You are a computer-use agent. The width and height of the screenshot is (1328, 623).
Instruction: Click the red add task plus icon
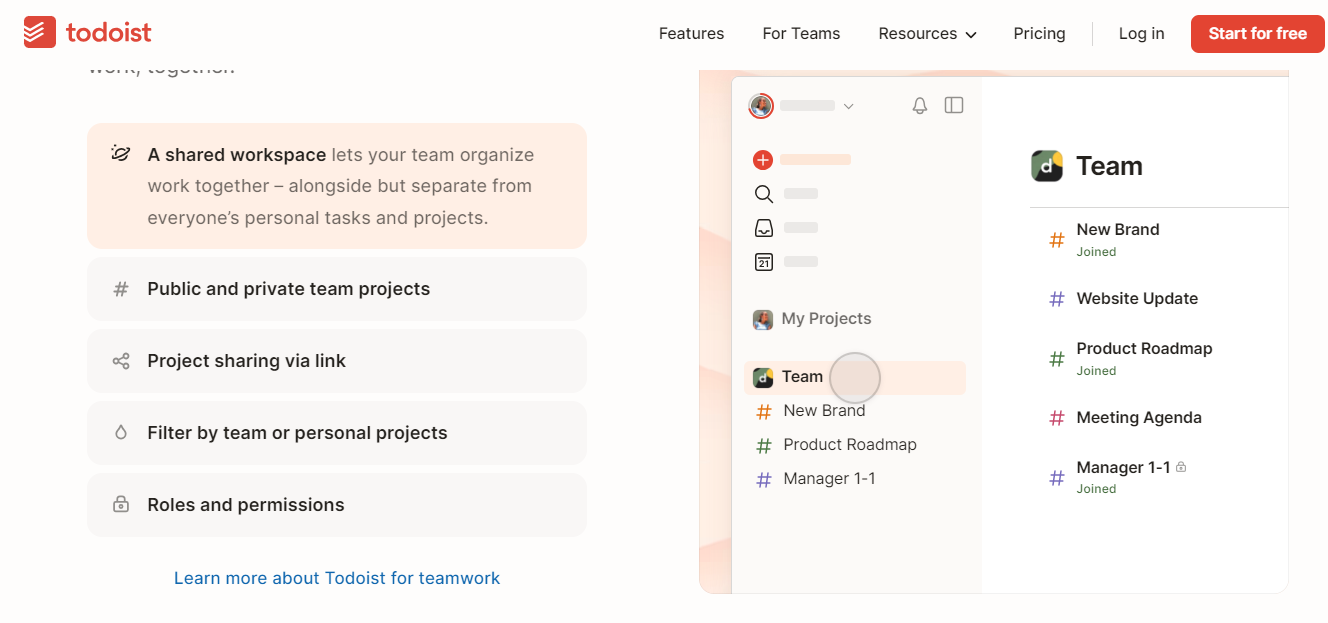763,159
